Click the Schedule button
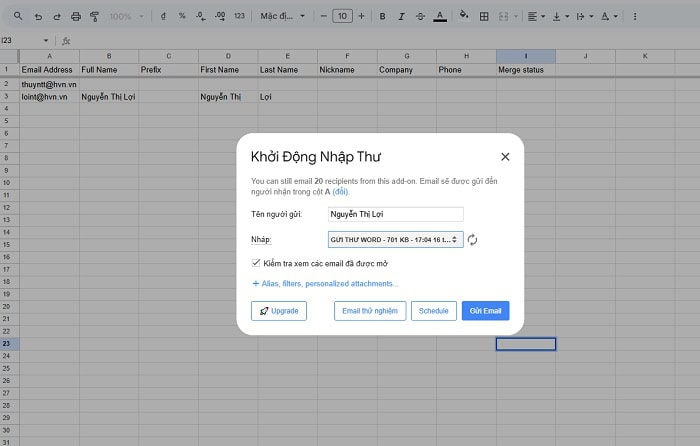The height and width of the screenshot is (446, 700). coord(433,311)
